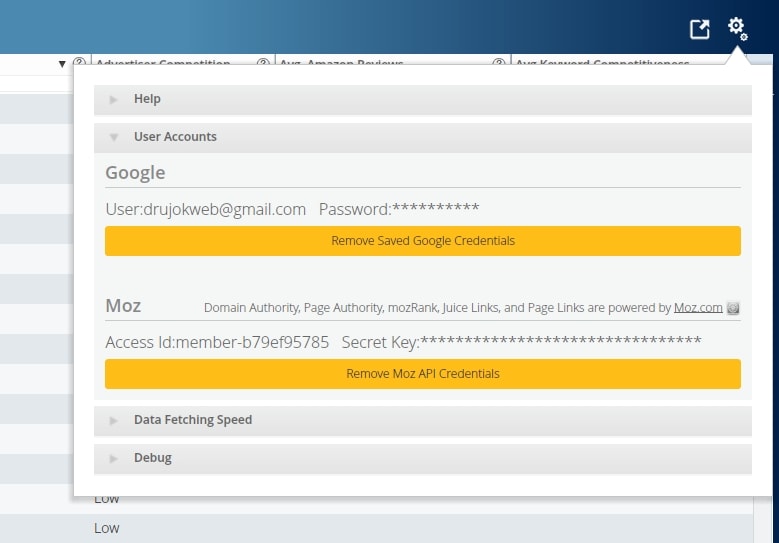Click the Help section label
Image resolution: width=779 pixels, height=543 pixels.
click(x=147, y=99)
